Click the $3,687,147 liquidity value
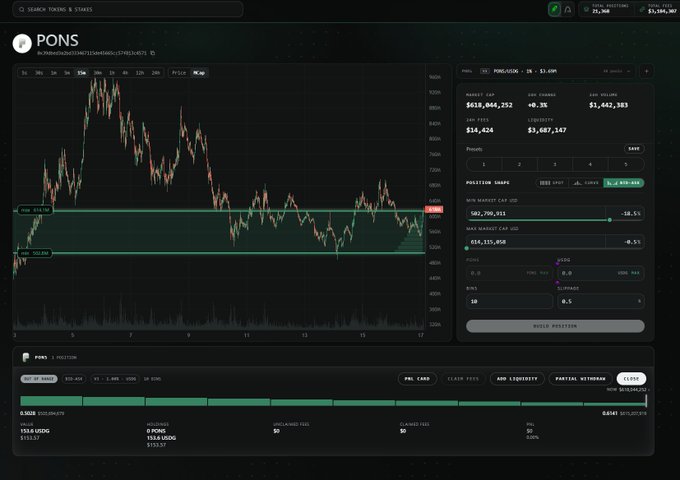Image resolution: width=680 pixels, height=480 pixels. click(x=547, y=130)
